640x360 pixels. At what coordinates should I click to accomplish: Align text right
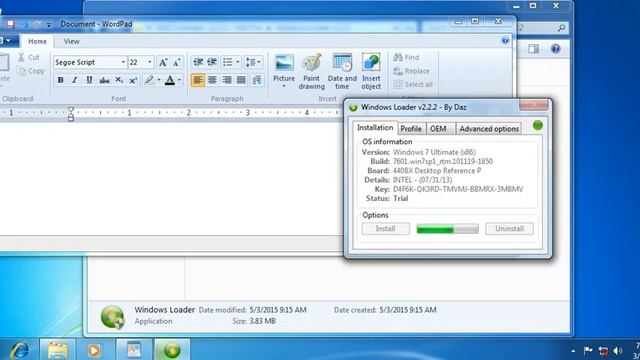[227, 80]
